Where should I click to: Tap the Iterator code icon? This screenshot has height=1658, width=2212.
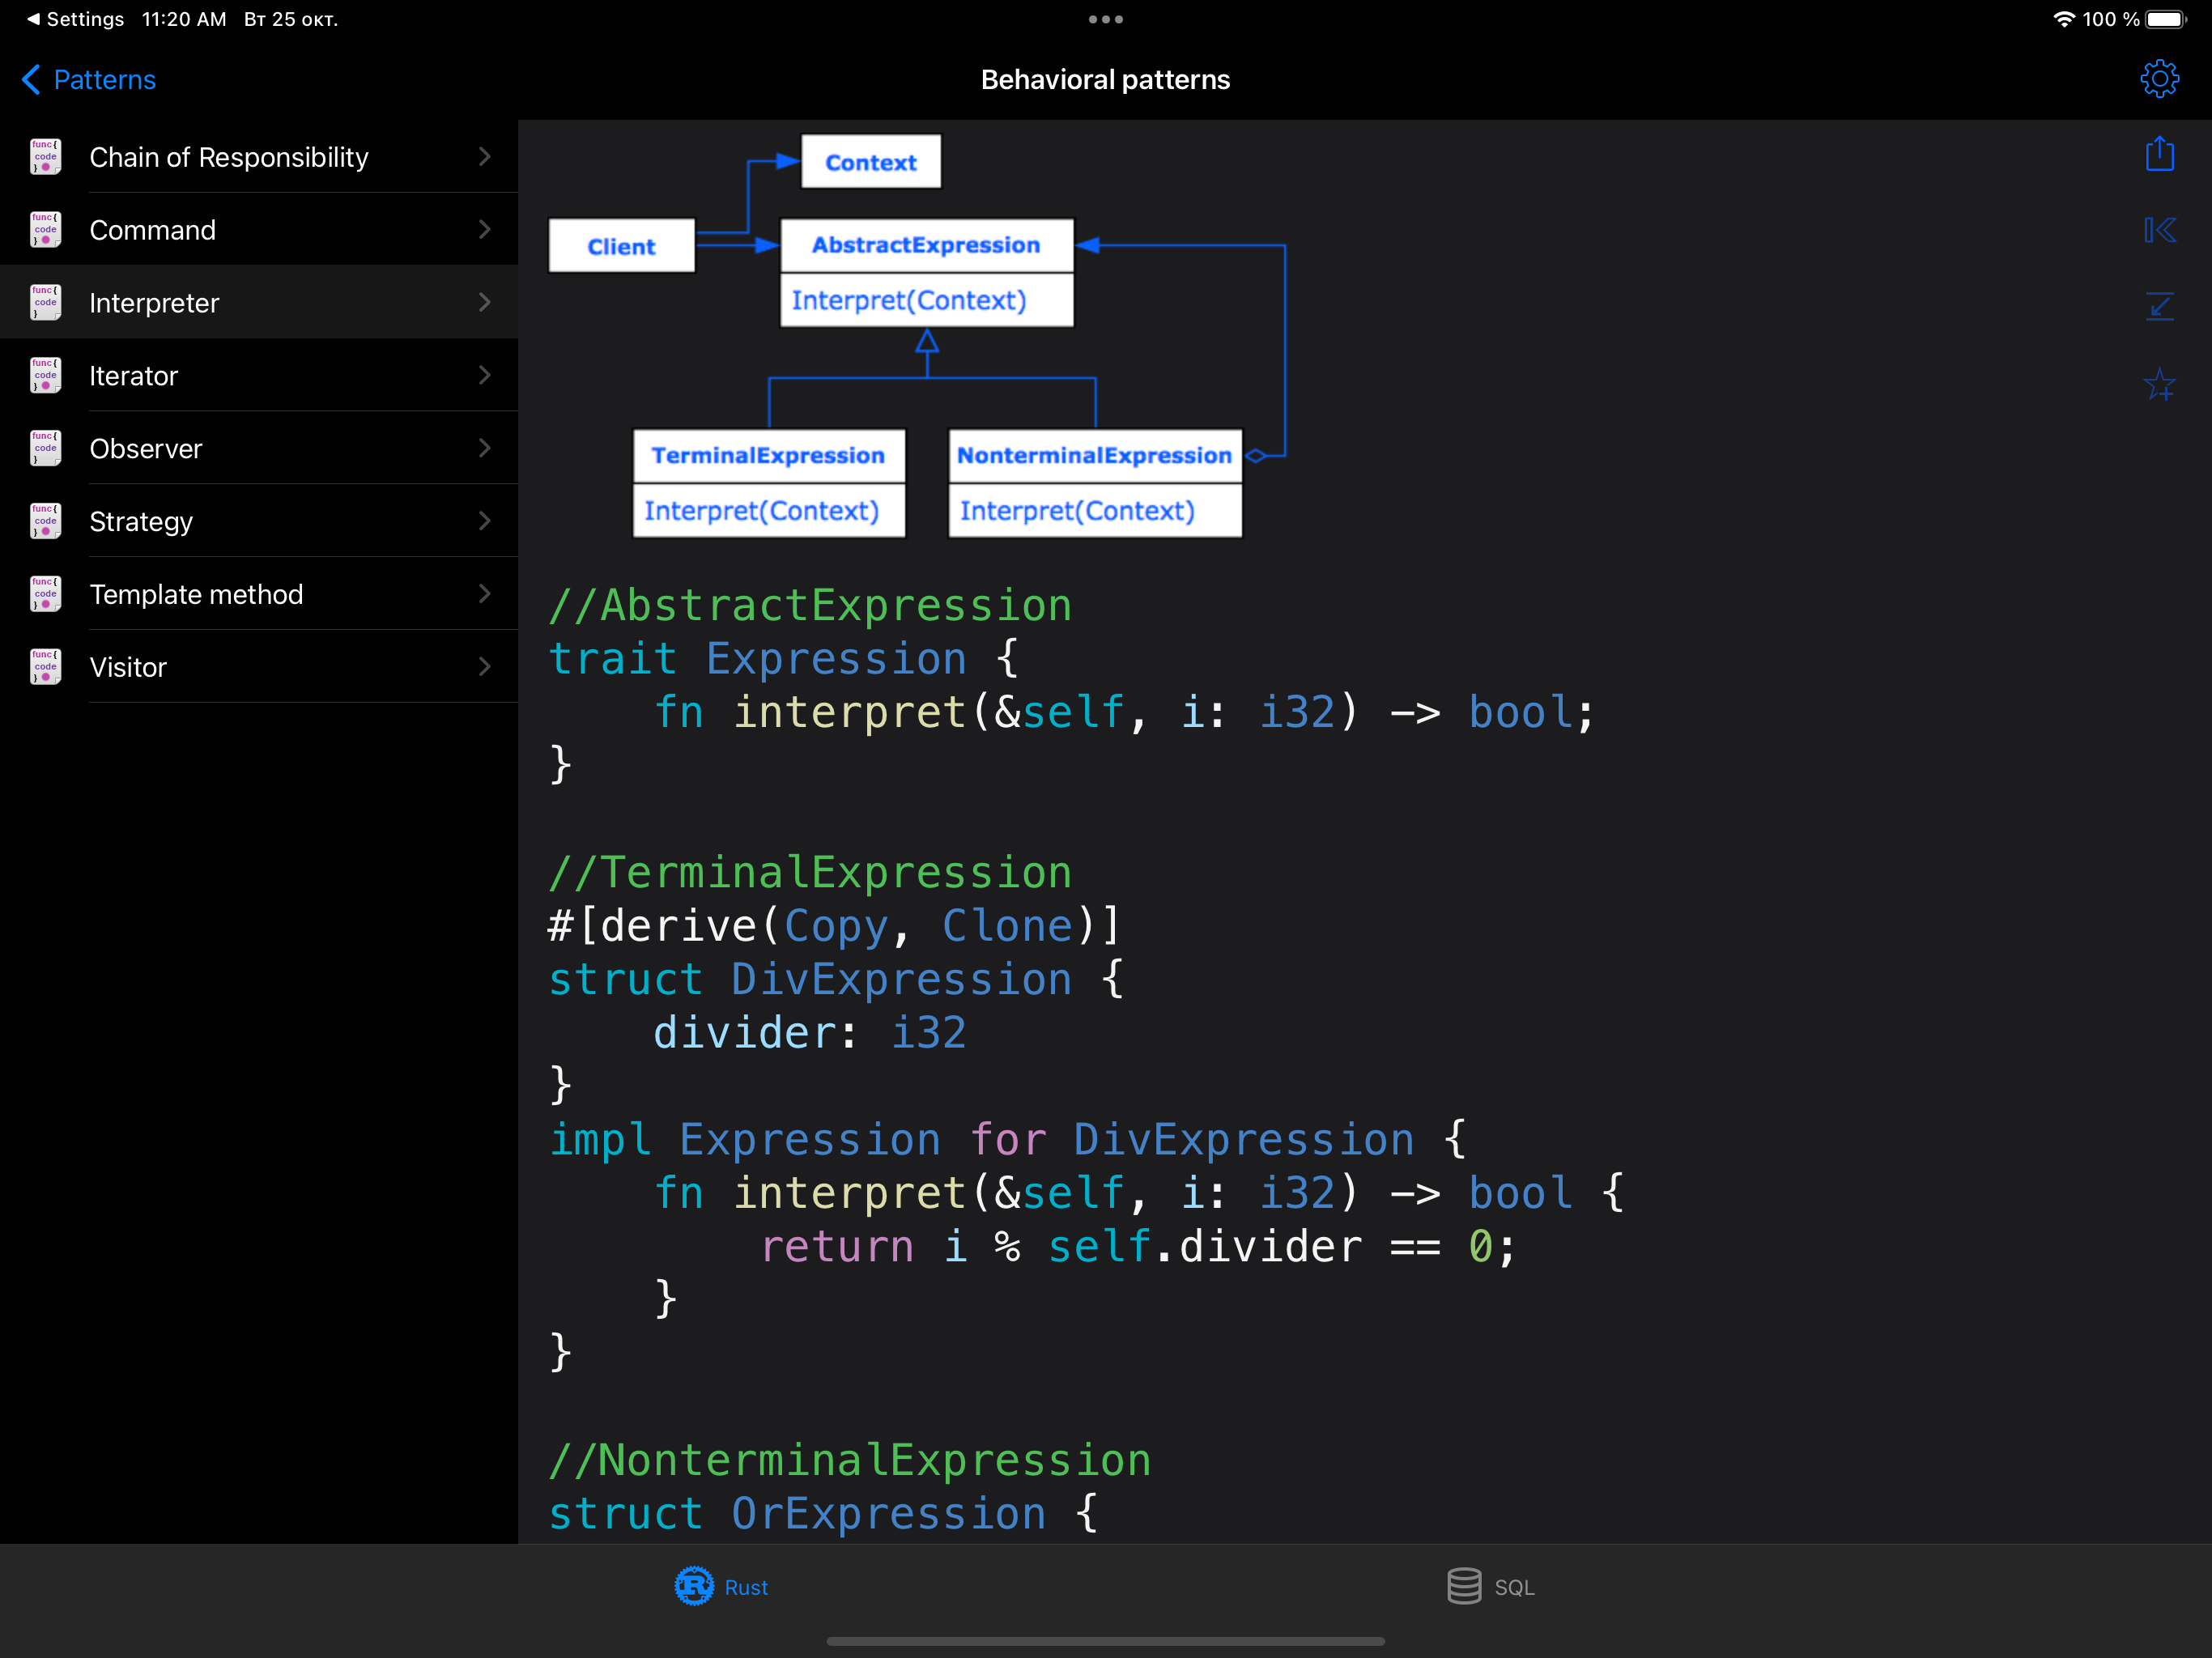pyautogui.click(x=45, y=376)
